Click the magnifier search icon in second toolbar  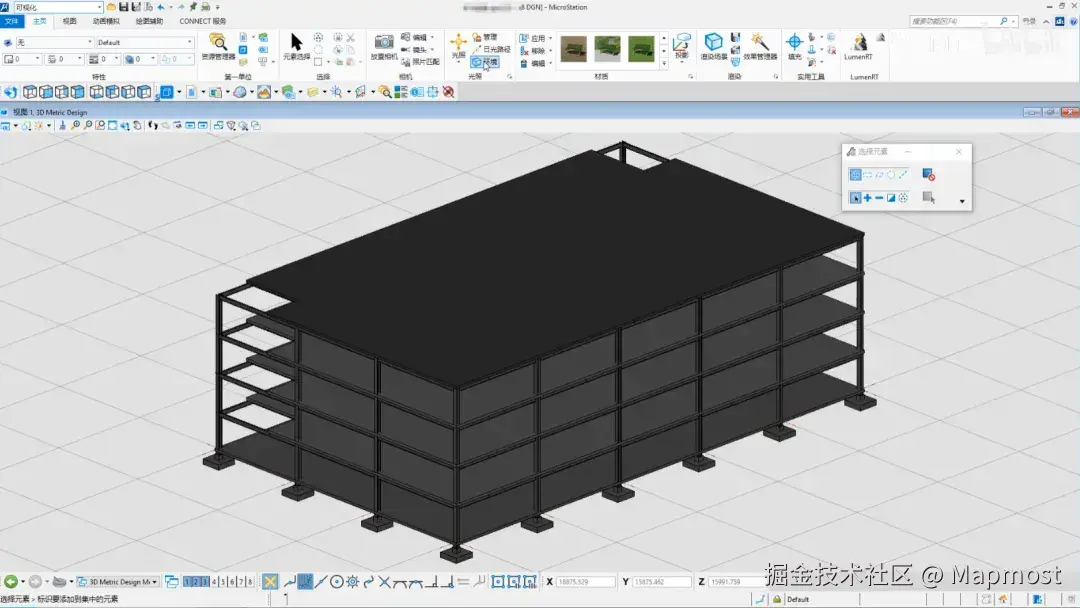point(385,92)
